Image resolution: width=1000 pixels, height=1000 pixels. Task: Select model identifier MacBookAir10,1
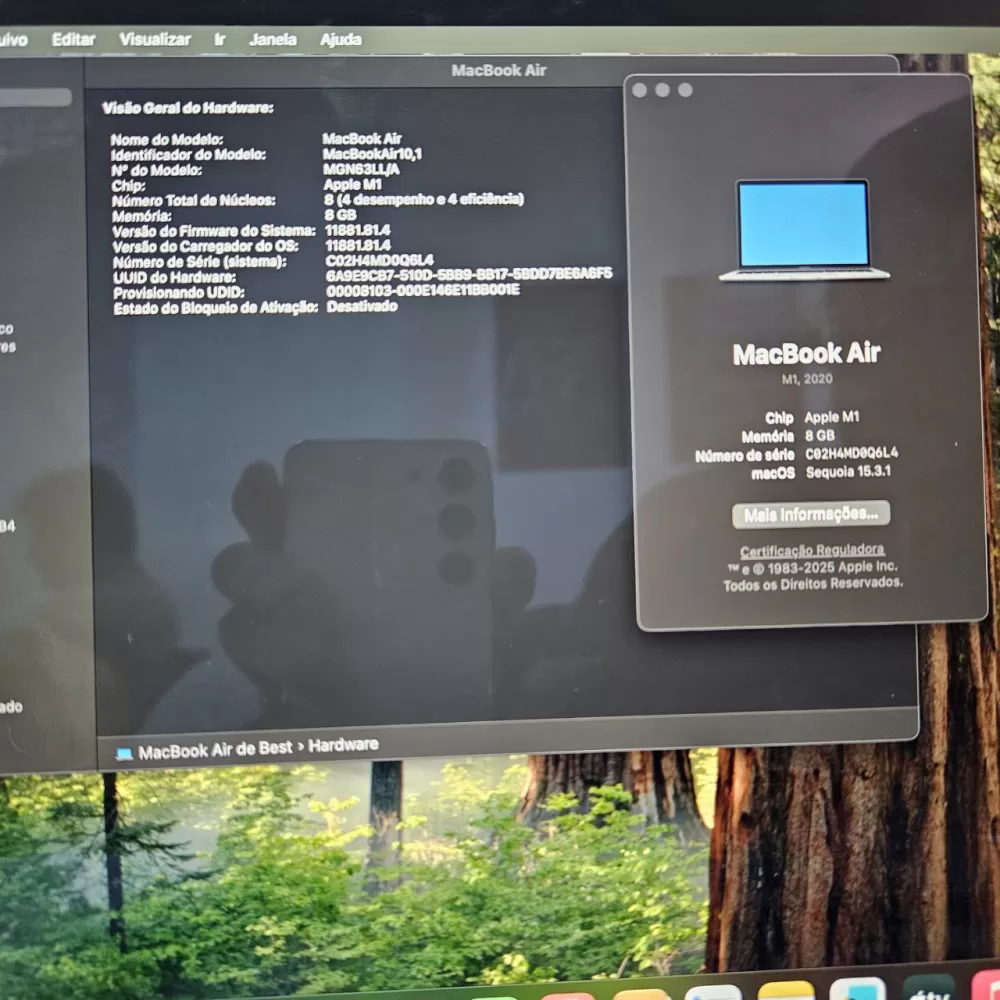click(x=372, y=154)
